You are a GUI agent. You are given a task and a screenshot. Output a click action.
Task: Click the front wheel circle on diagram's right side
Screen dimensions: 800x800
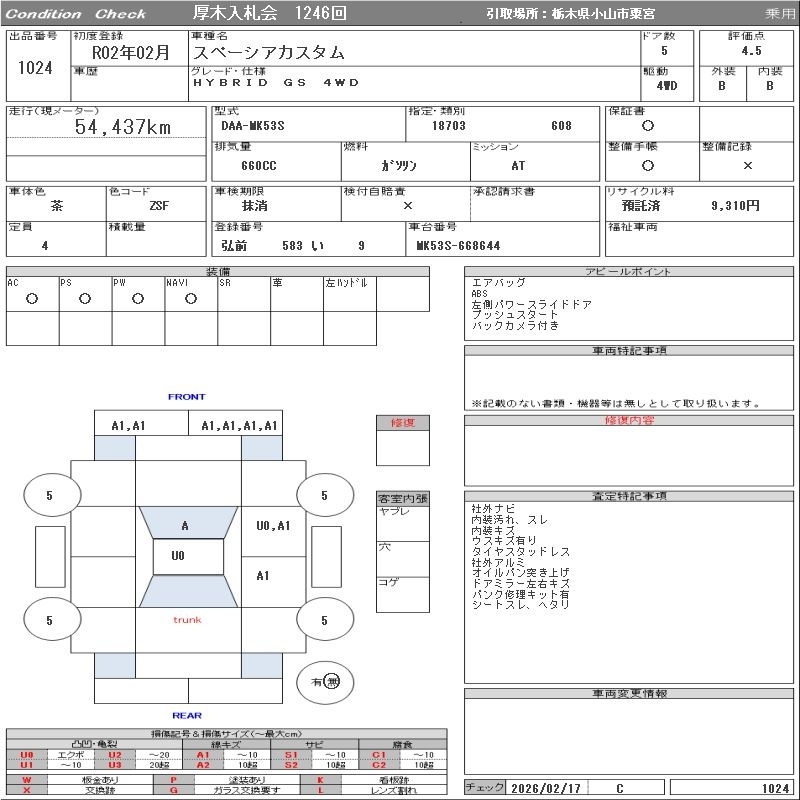pyautogui.click(x=324, y=495)
